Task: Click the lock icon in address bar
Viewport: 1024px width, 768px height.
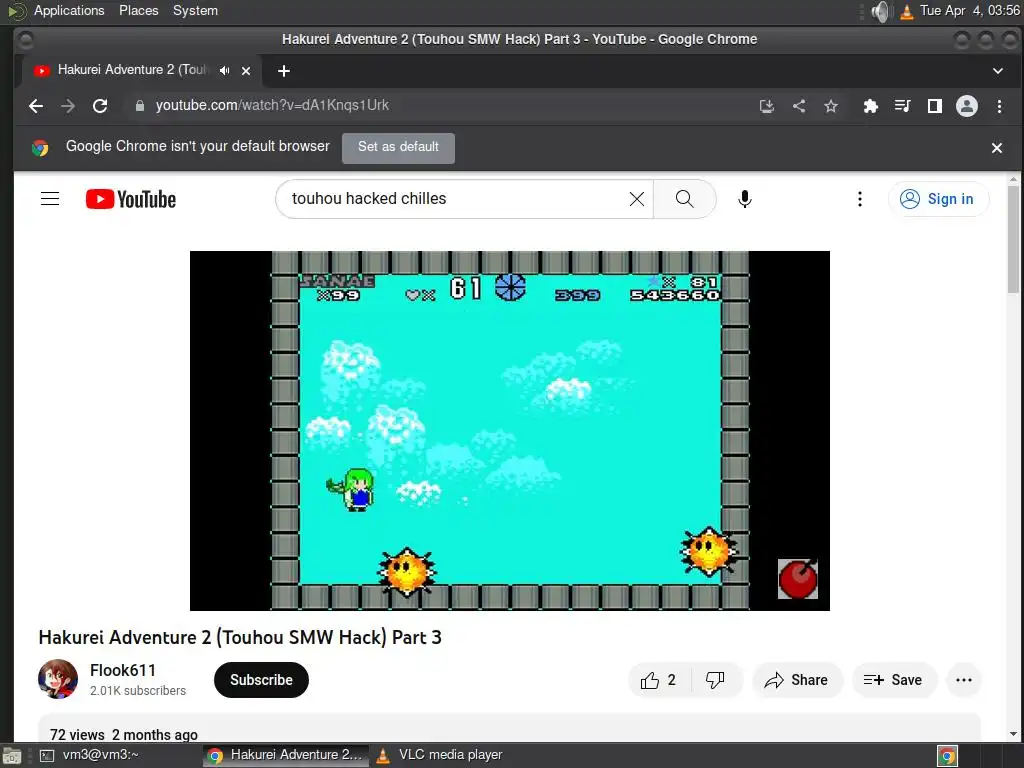Action: (x=139, y=106)
